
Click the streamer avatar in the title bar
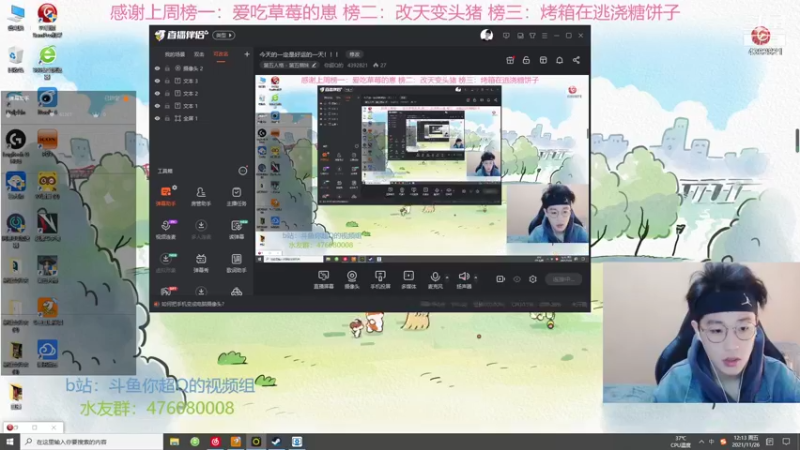[x=486, y=35]
